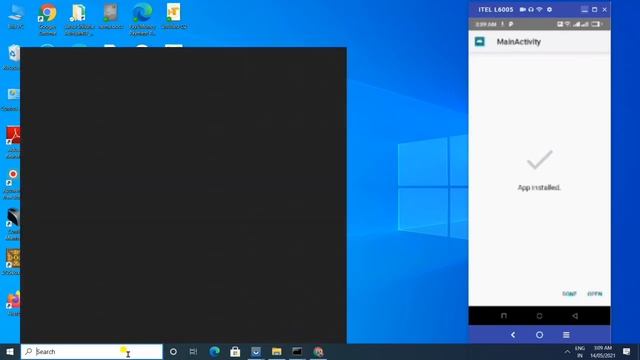Click the colorful round app icon on taskbar

pos(318,351)
